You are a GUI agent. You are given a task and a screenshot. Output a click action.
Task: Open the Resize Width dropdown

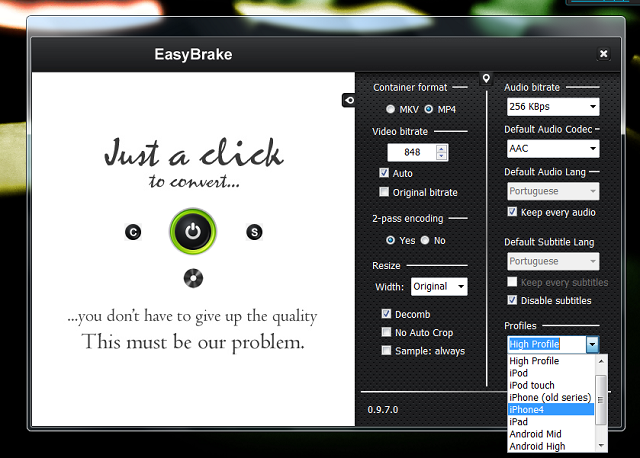[x=439, y=287]
